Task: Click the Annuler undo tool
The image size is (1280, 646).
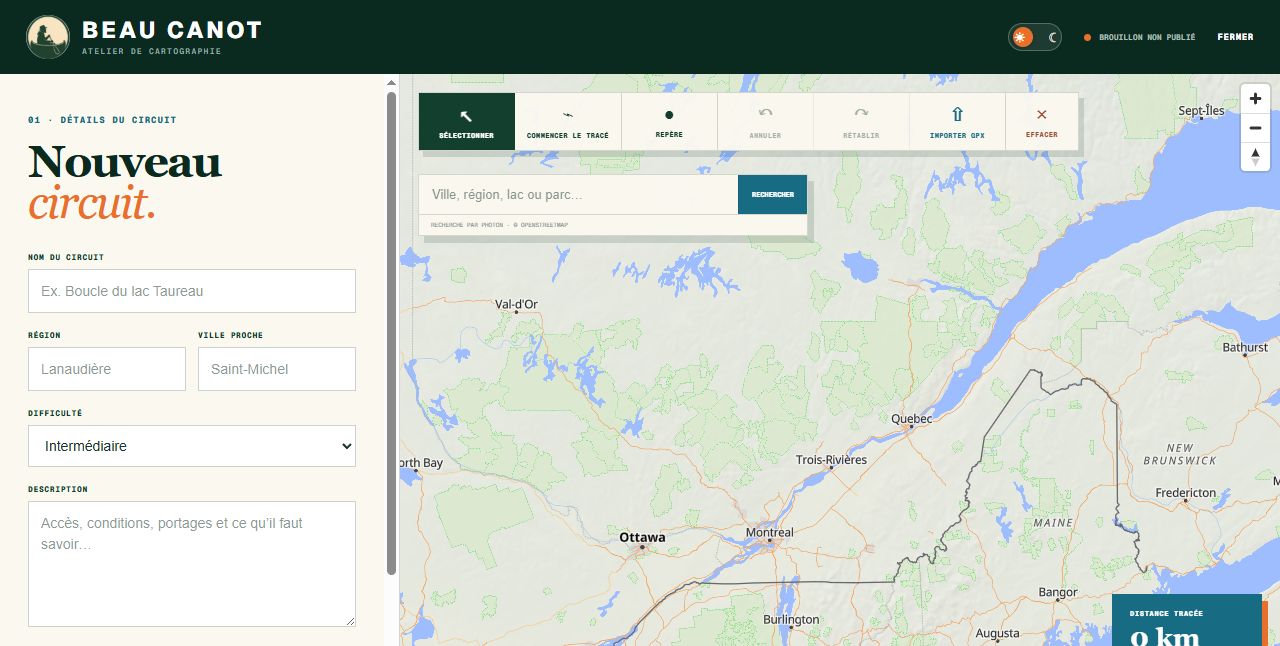Action: (x=765, y=122)
